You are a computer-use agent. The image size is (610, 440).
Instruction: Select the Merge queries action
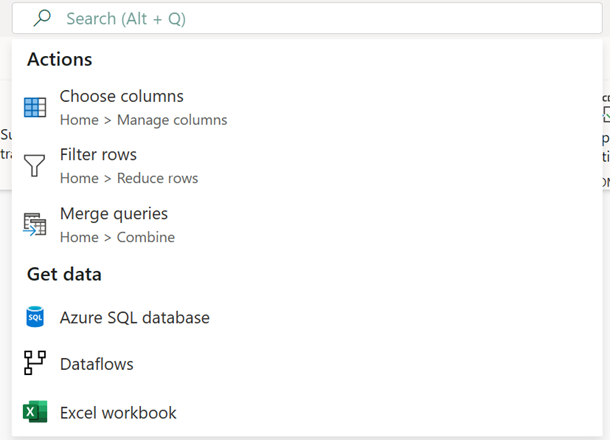point(114,214)
